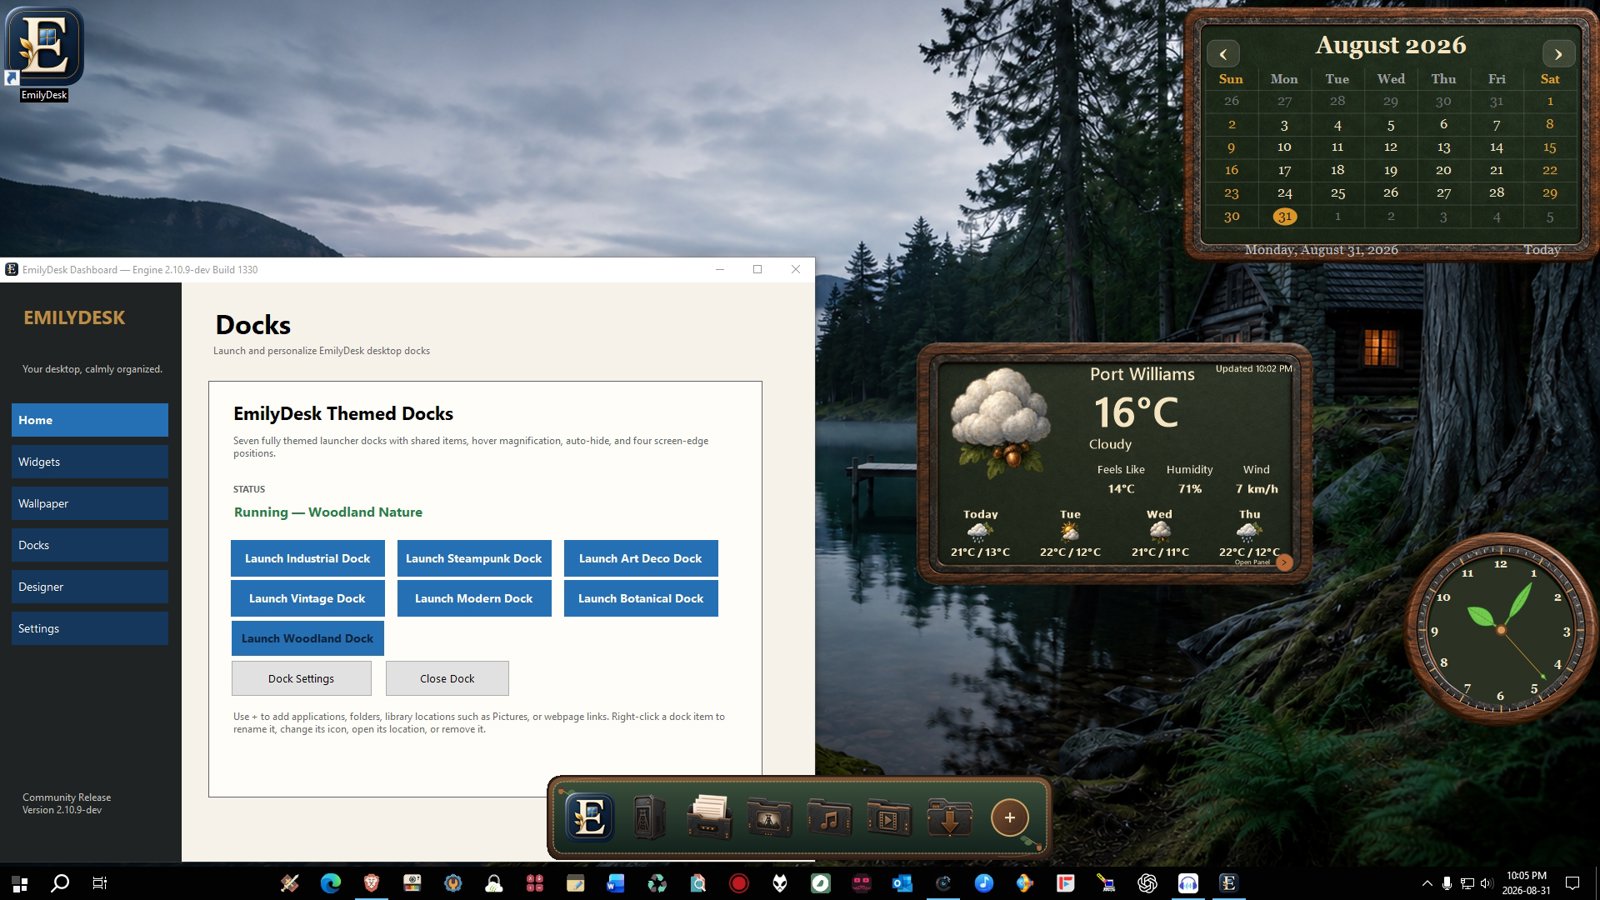Open the Pictures folder dock icon
The height and width of the screenshot is (900, 1600).
click(769, 818)
